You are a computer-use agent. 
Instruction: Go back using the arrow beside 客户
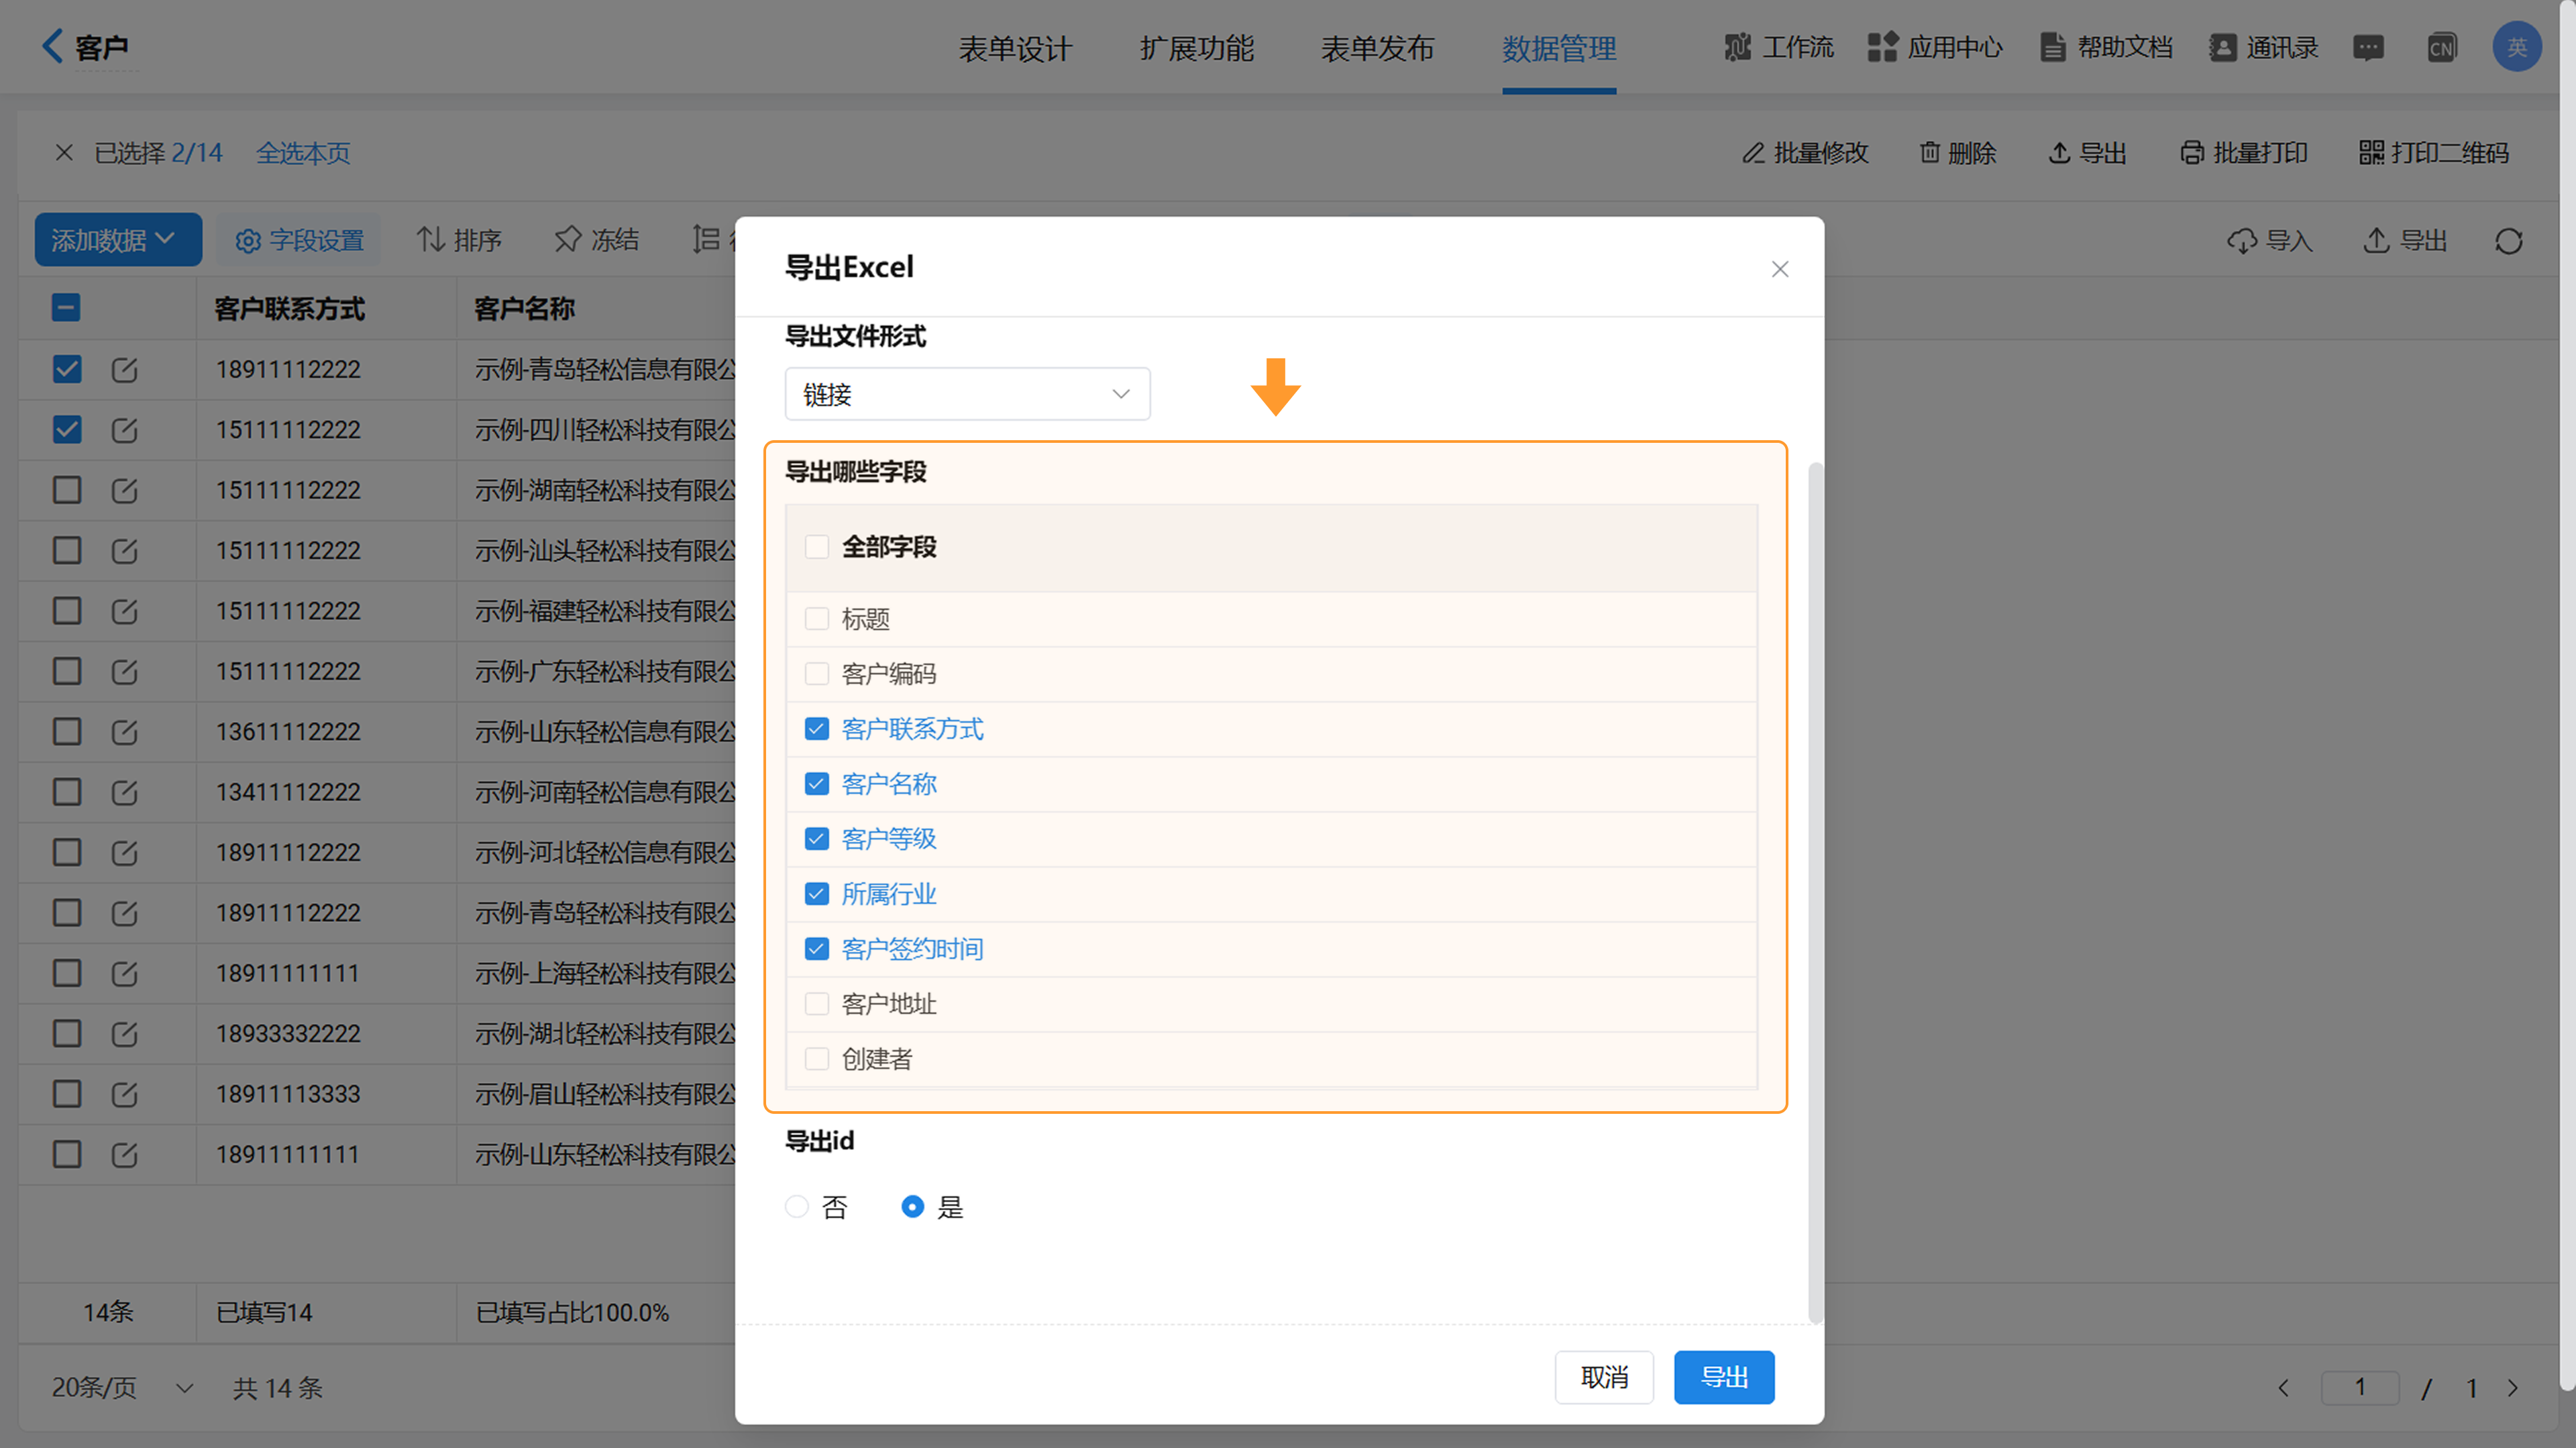click(52, 46)
